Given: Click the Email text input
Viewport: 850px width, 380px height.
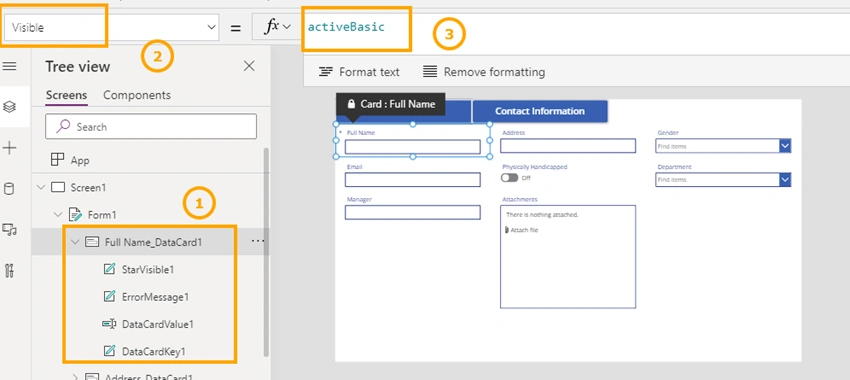Looking at the screenshot, I should [413, 179].
